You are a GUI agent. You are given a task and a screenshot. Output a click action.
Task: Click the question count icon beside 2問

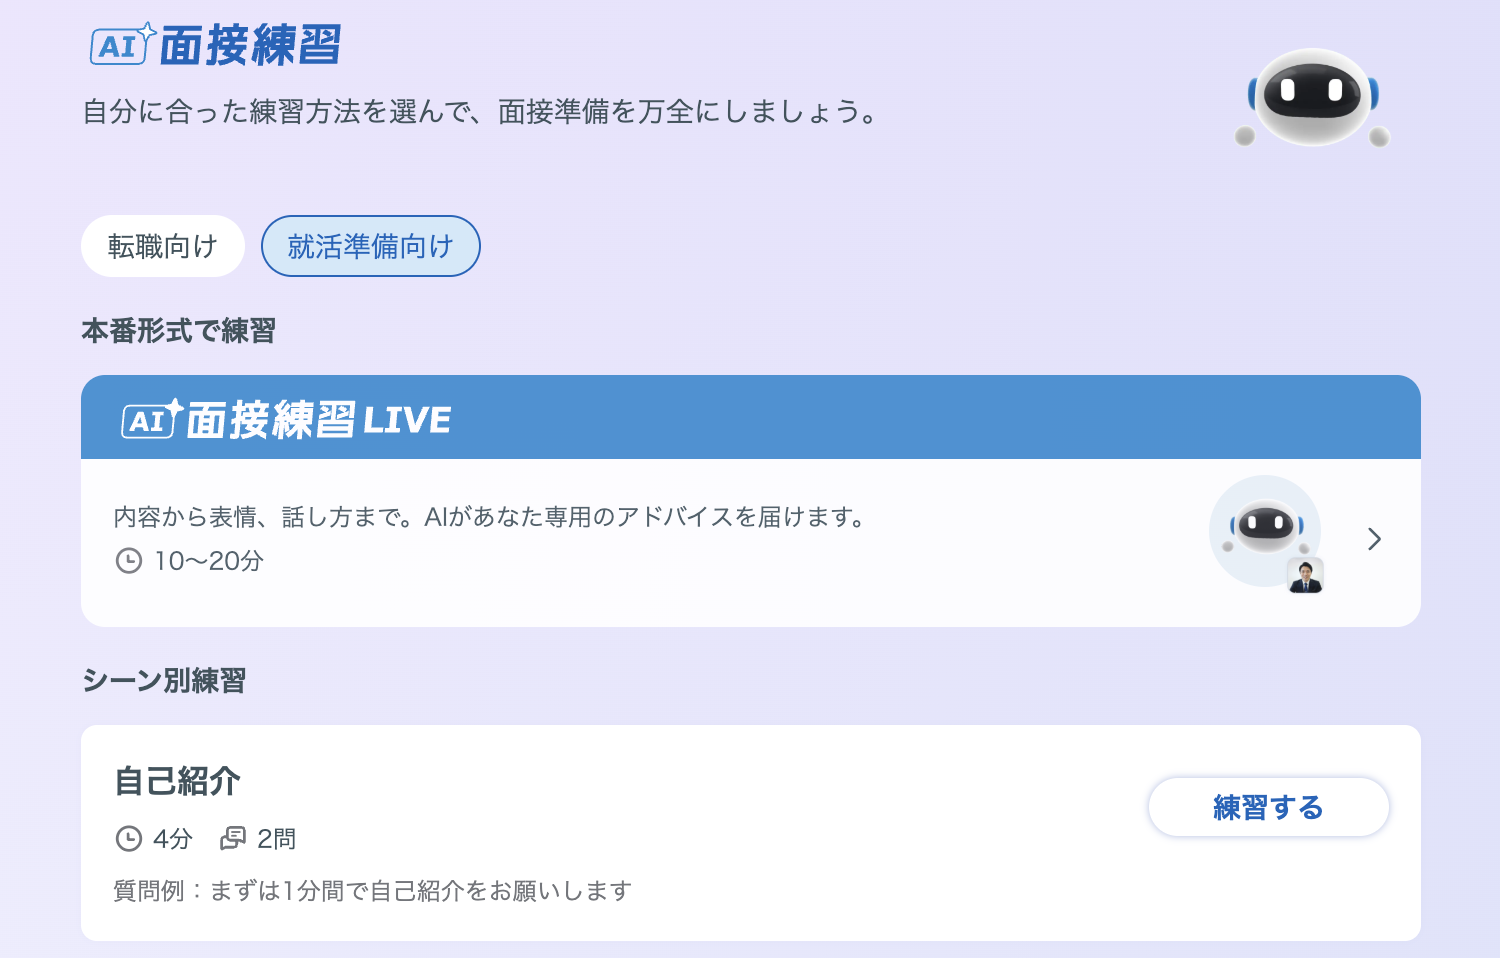pos(233,838)
